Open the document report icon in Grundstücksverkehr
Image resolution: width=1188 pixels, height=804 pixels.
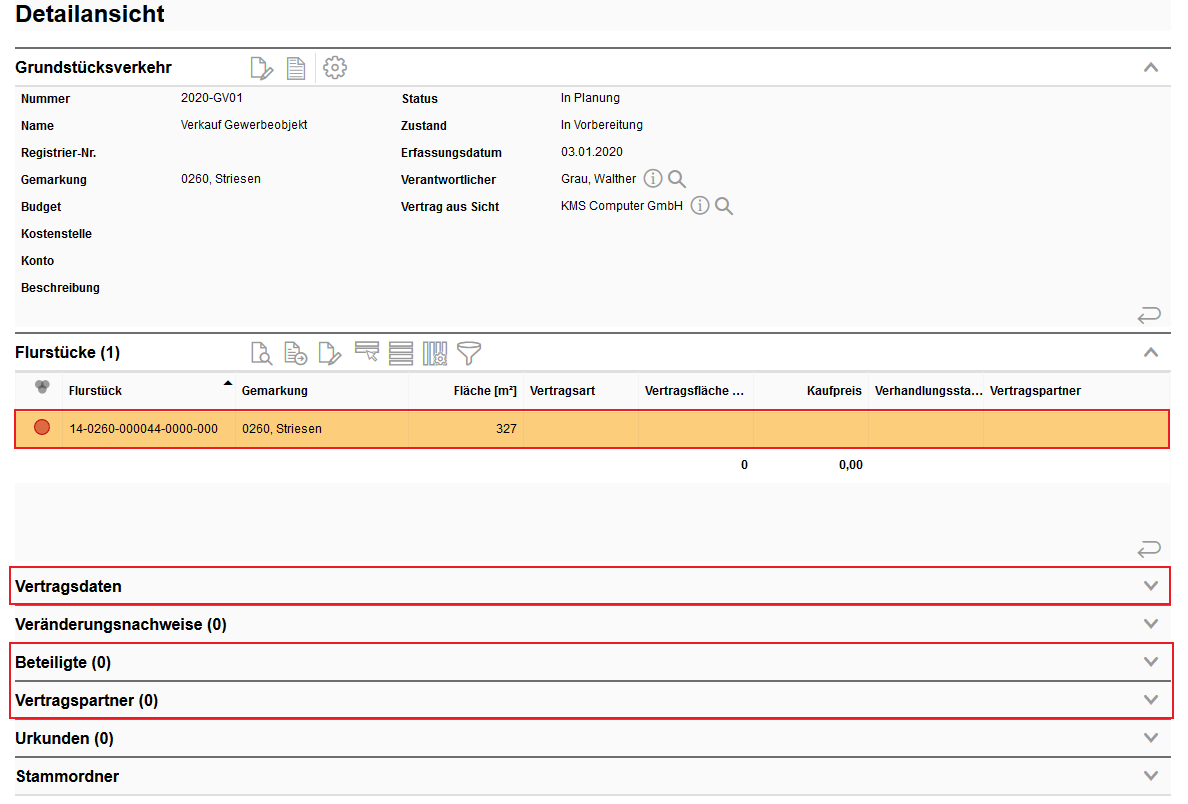pyautogui.click(x=296, y=68)
